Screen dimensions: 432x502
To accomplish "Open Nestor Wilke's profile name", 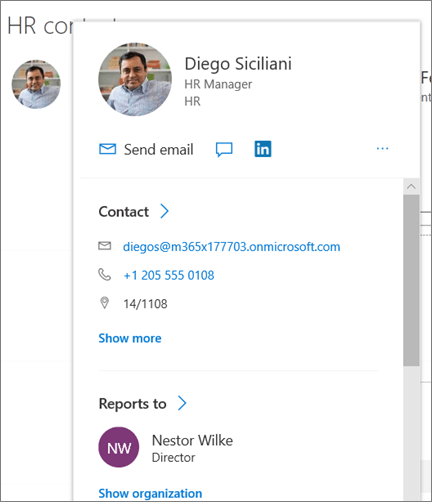I will (x=192, y=441).
